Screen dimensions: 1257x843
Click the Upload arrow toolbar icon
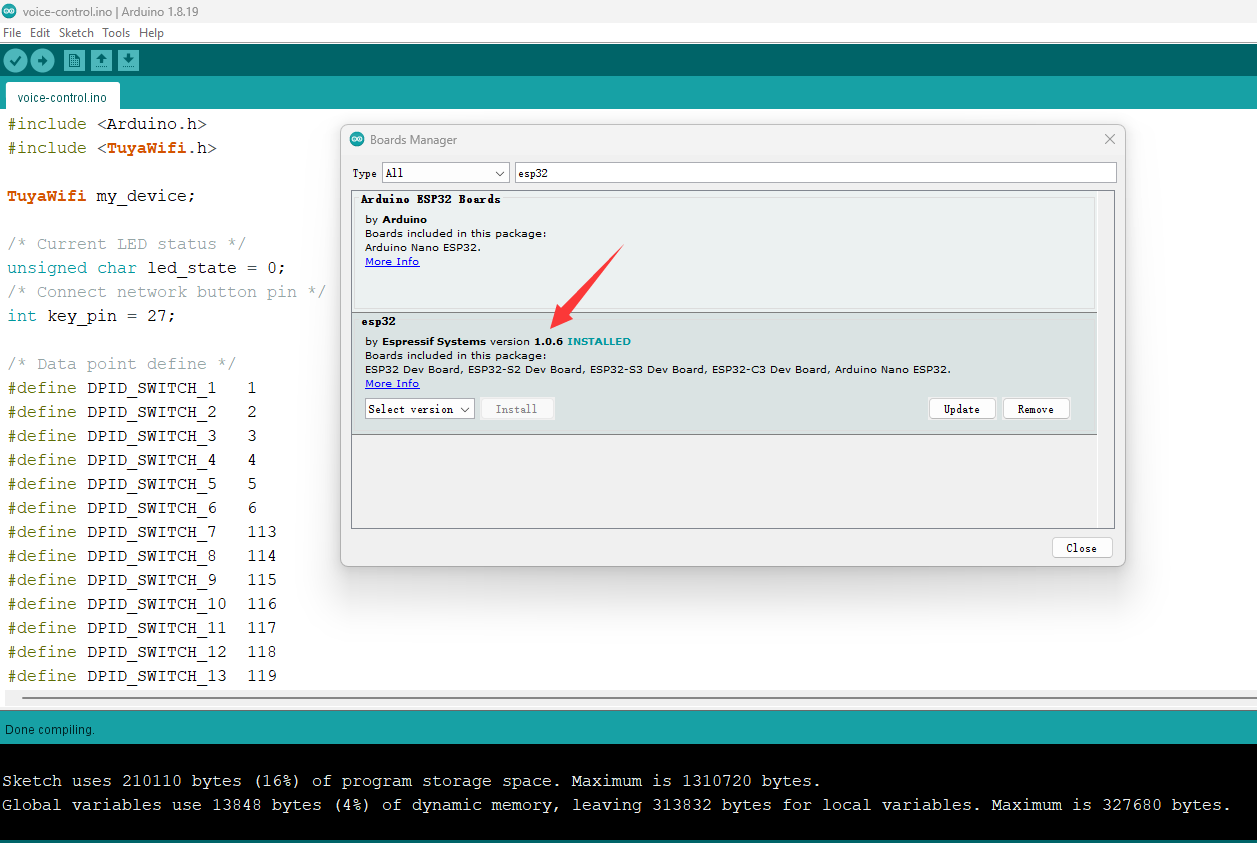[x=42, y=61]
